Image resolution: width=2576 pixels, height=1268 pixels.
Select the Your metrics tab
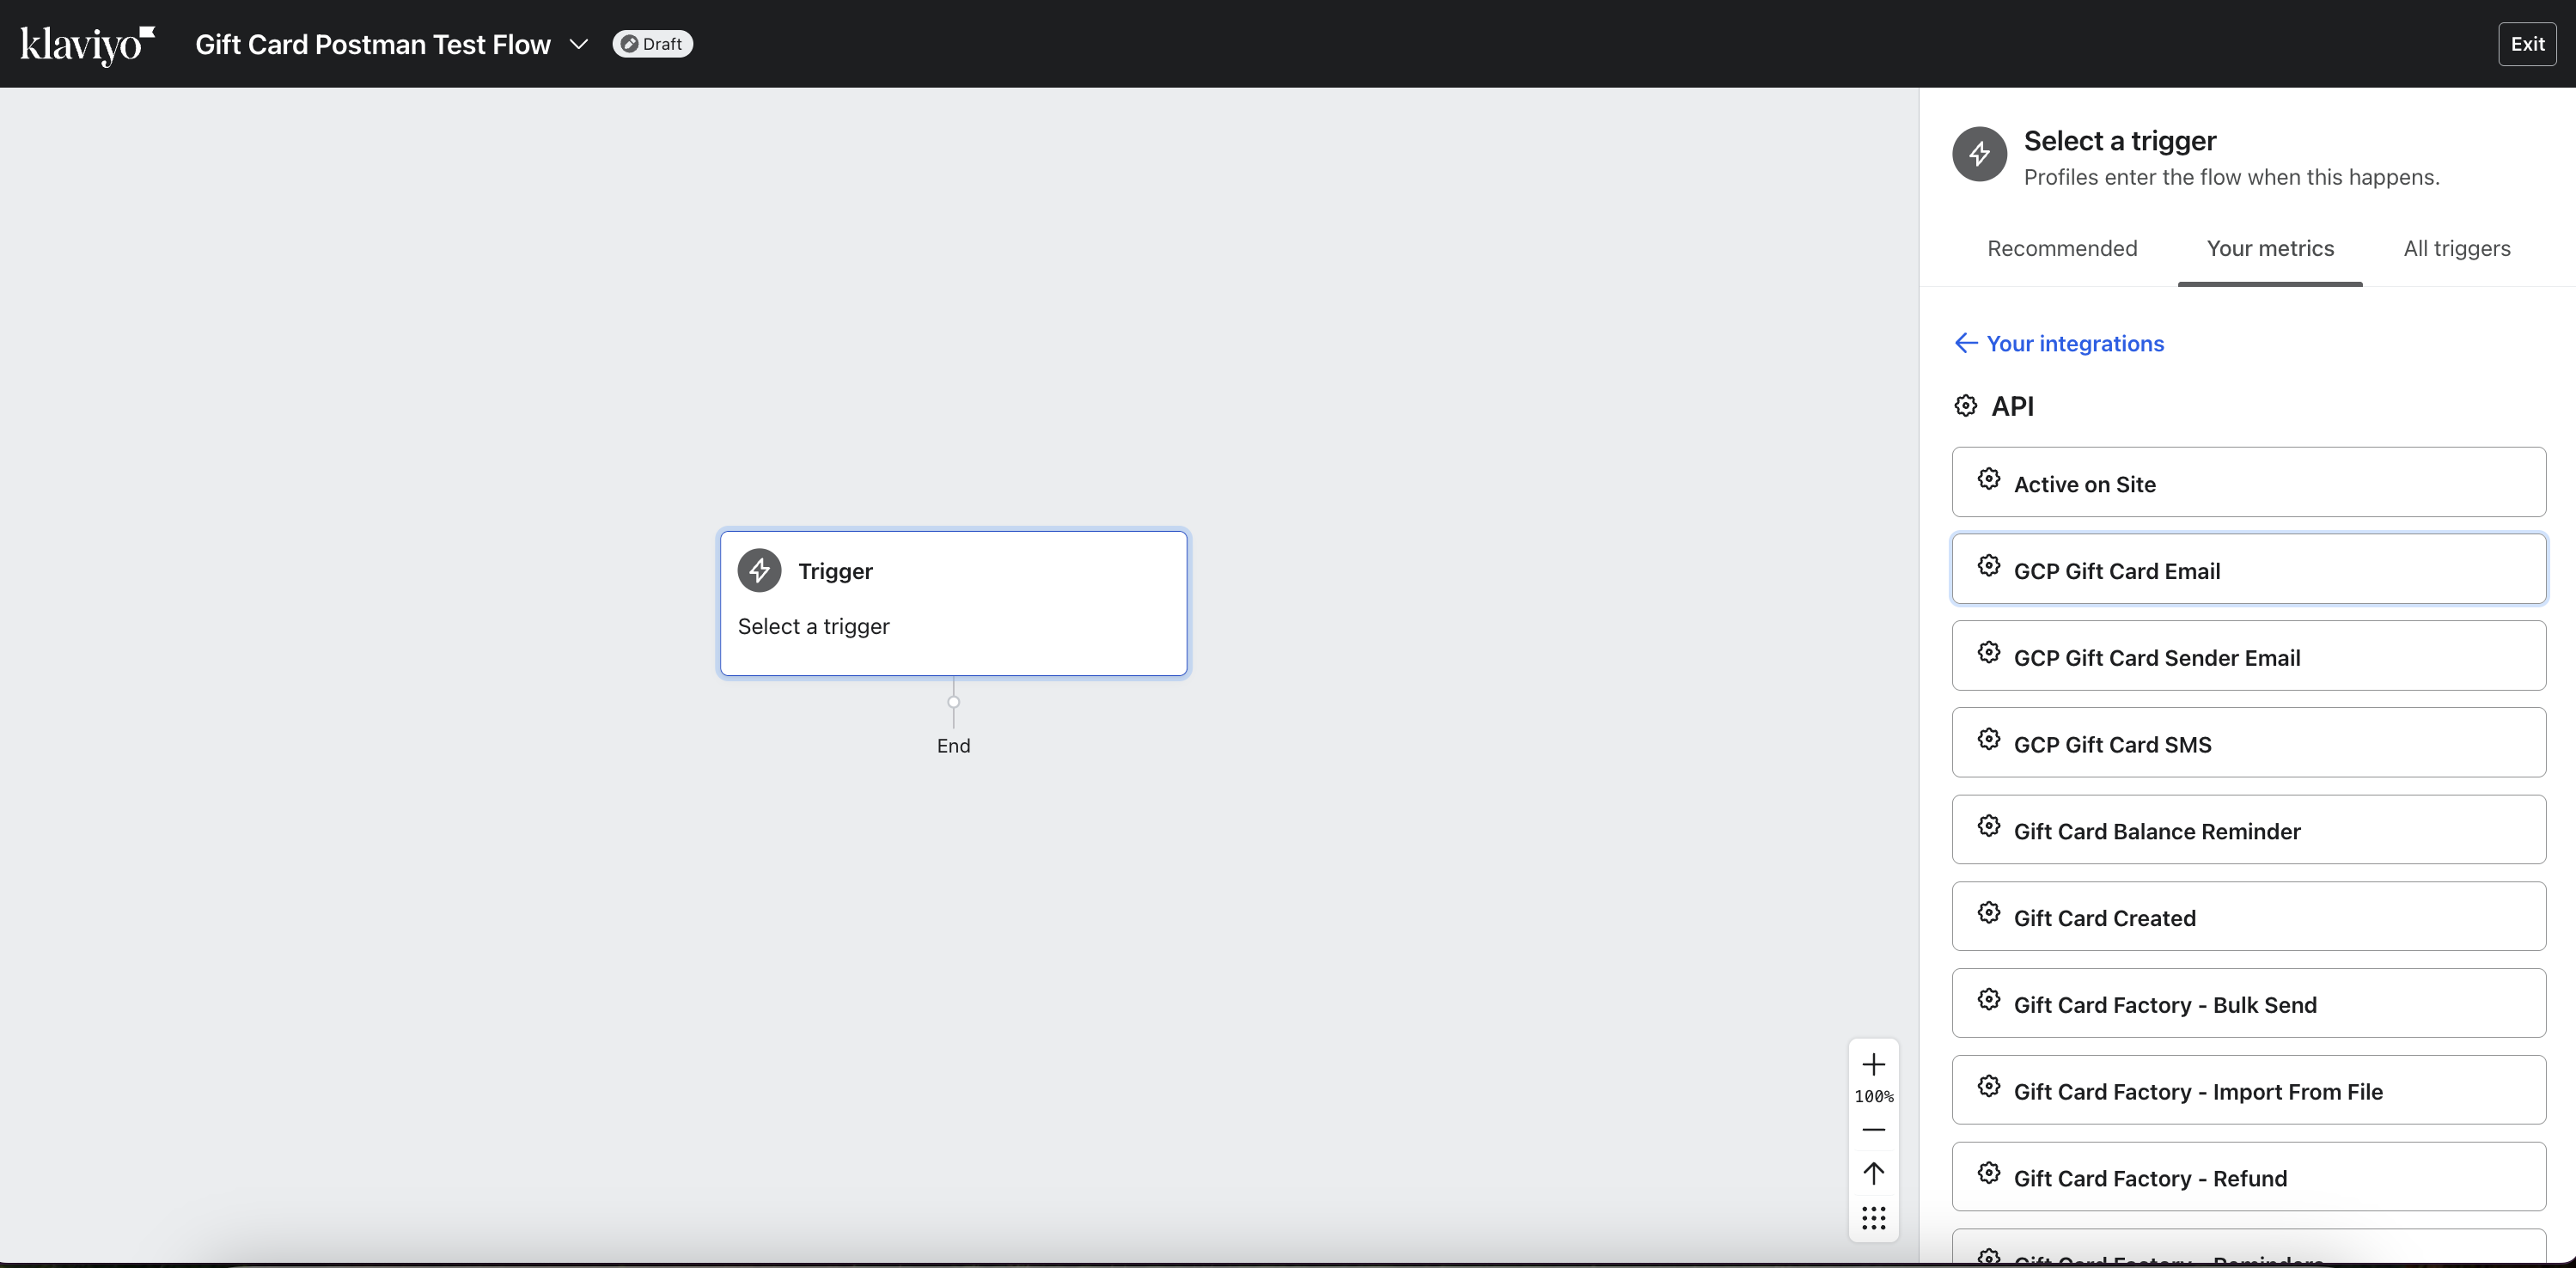[2269, 248]
